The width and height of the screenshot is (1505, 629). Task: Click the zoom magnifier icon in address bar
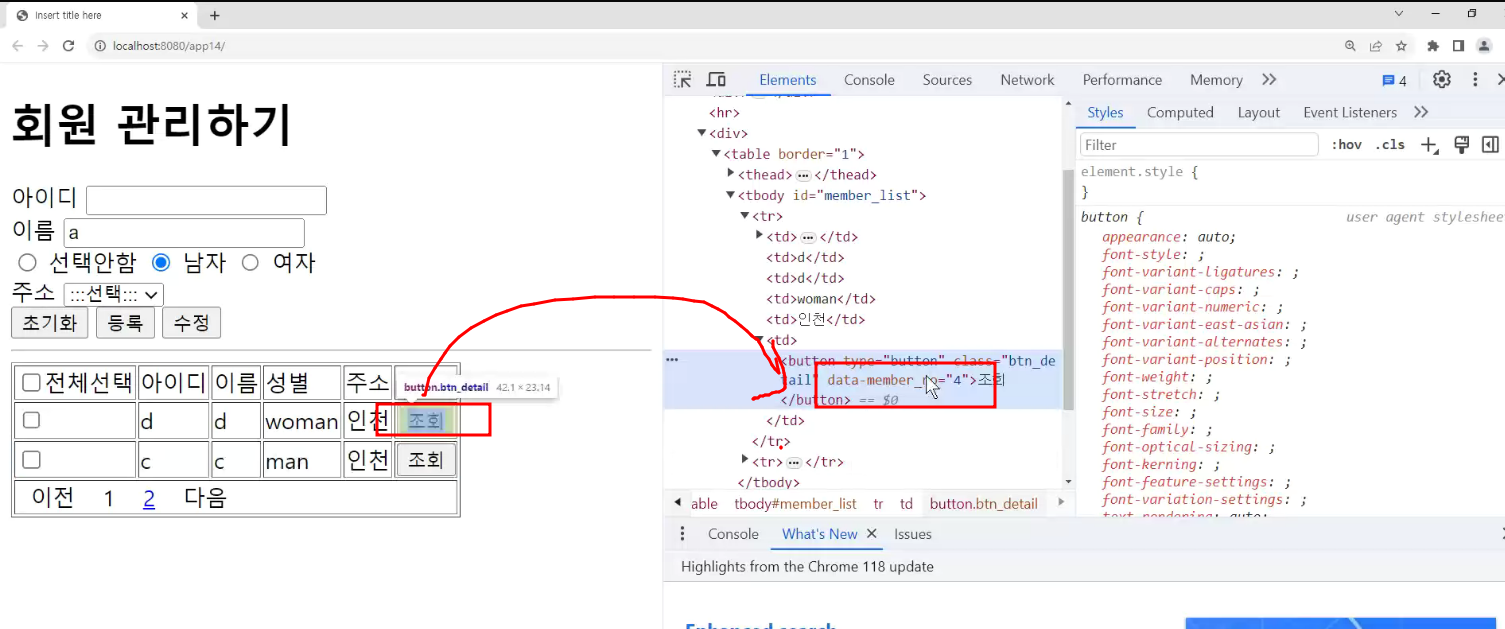pyautogui.click(x=1350, y=46)
